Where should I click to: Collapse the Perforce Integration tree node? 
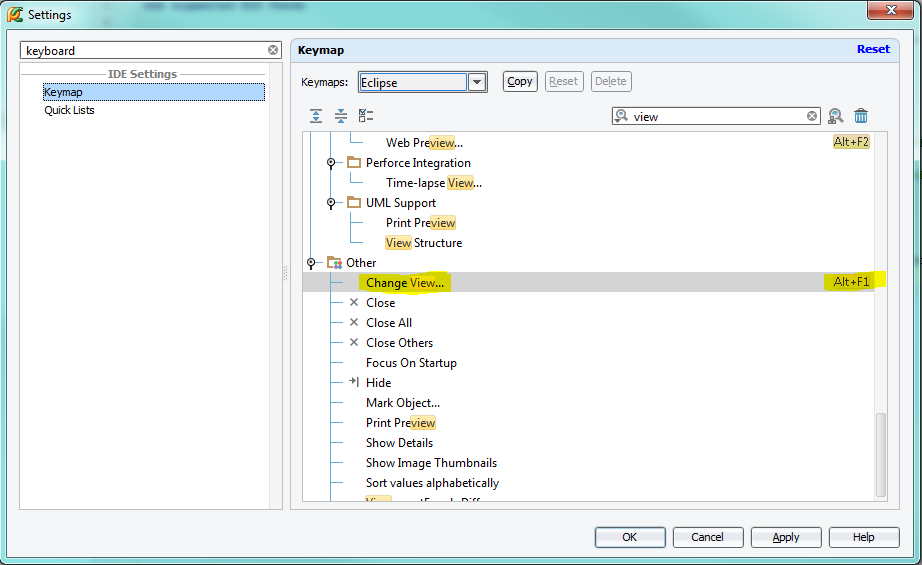pyautogui.click(x=331, y=162)
